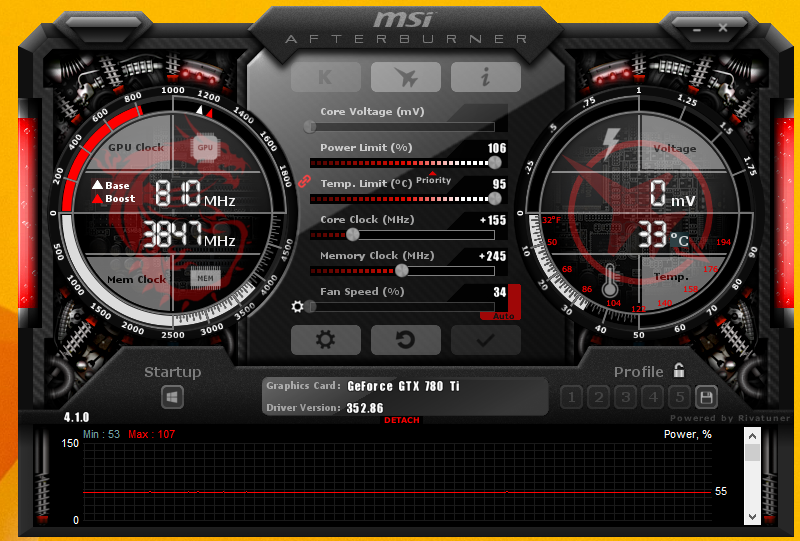The image size is (800, 541).
Task: Click the DETACH monitor link
Action: coord(402,420)
